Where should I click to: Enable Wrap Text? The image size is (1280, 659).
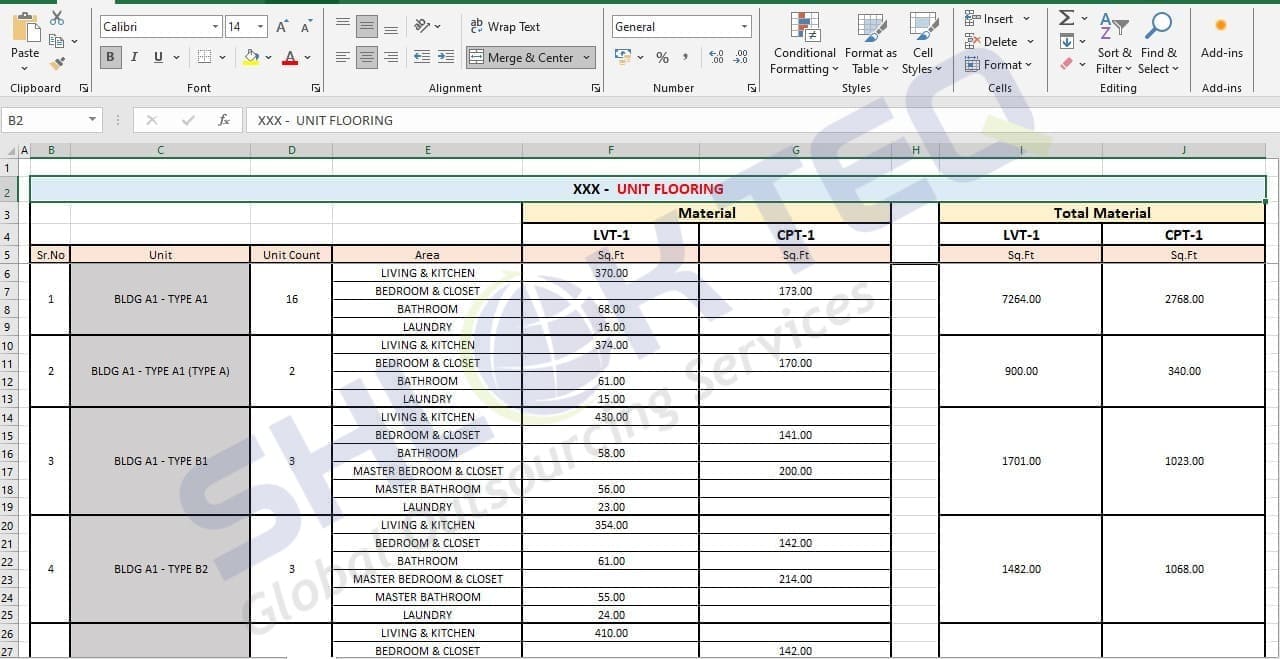tap(505, 27)
